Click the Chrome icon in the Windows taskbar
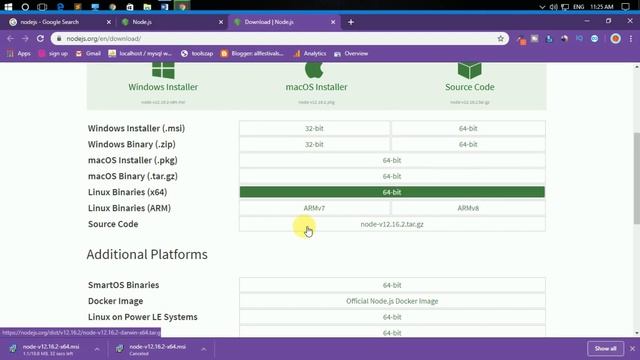Screen dimensions: 640x360 (x=182, y=7)
